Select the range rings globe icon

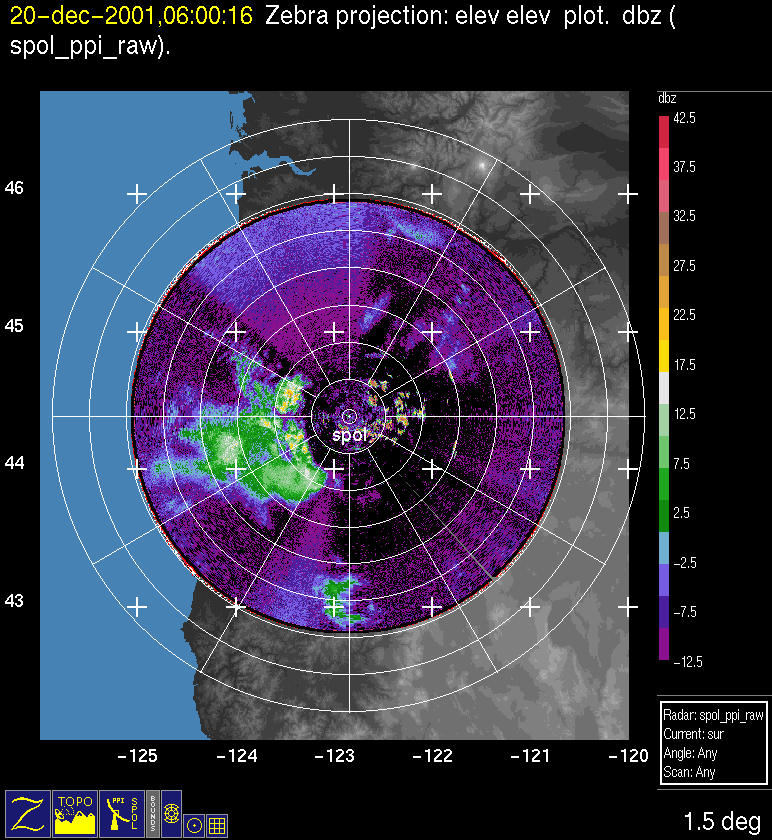[171, 813]
